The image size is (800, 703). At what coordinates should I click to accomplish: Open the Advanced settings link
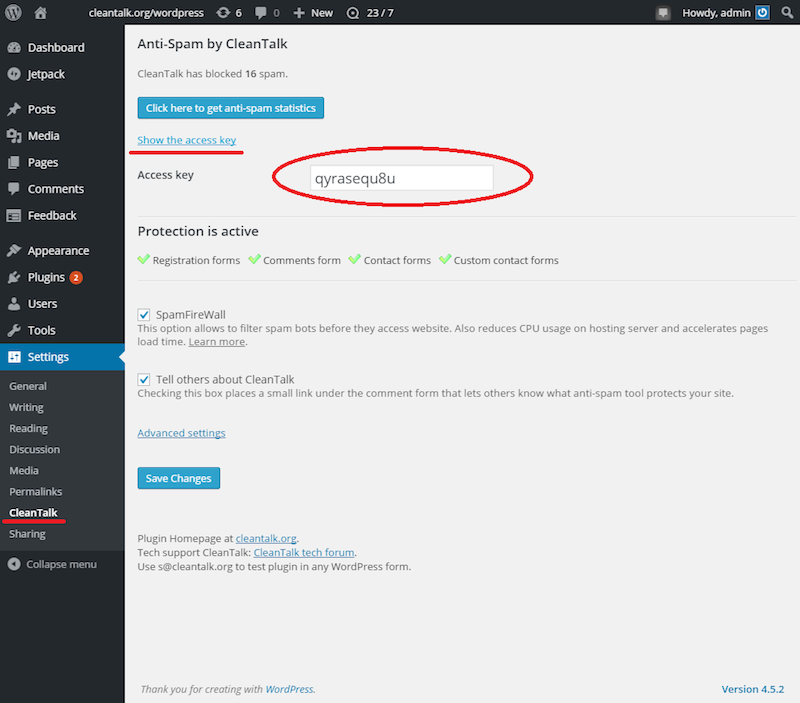(182, 433)
